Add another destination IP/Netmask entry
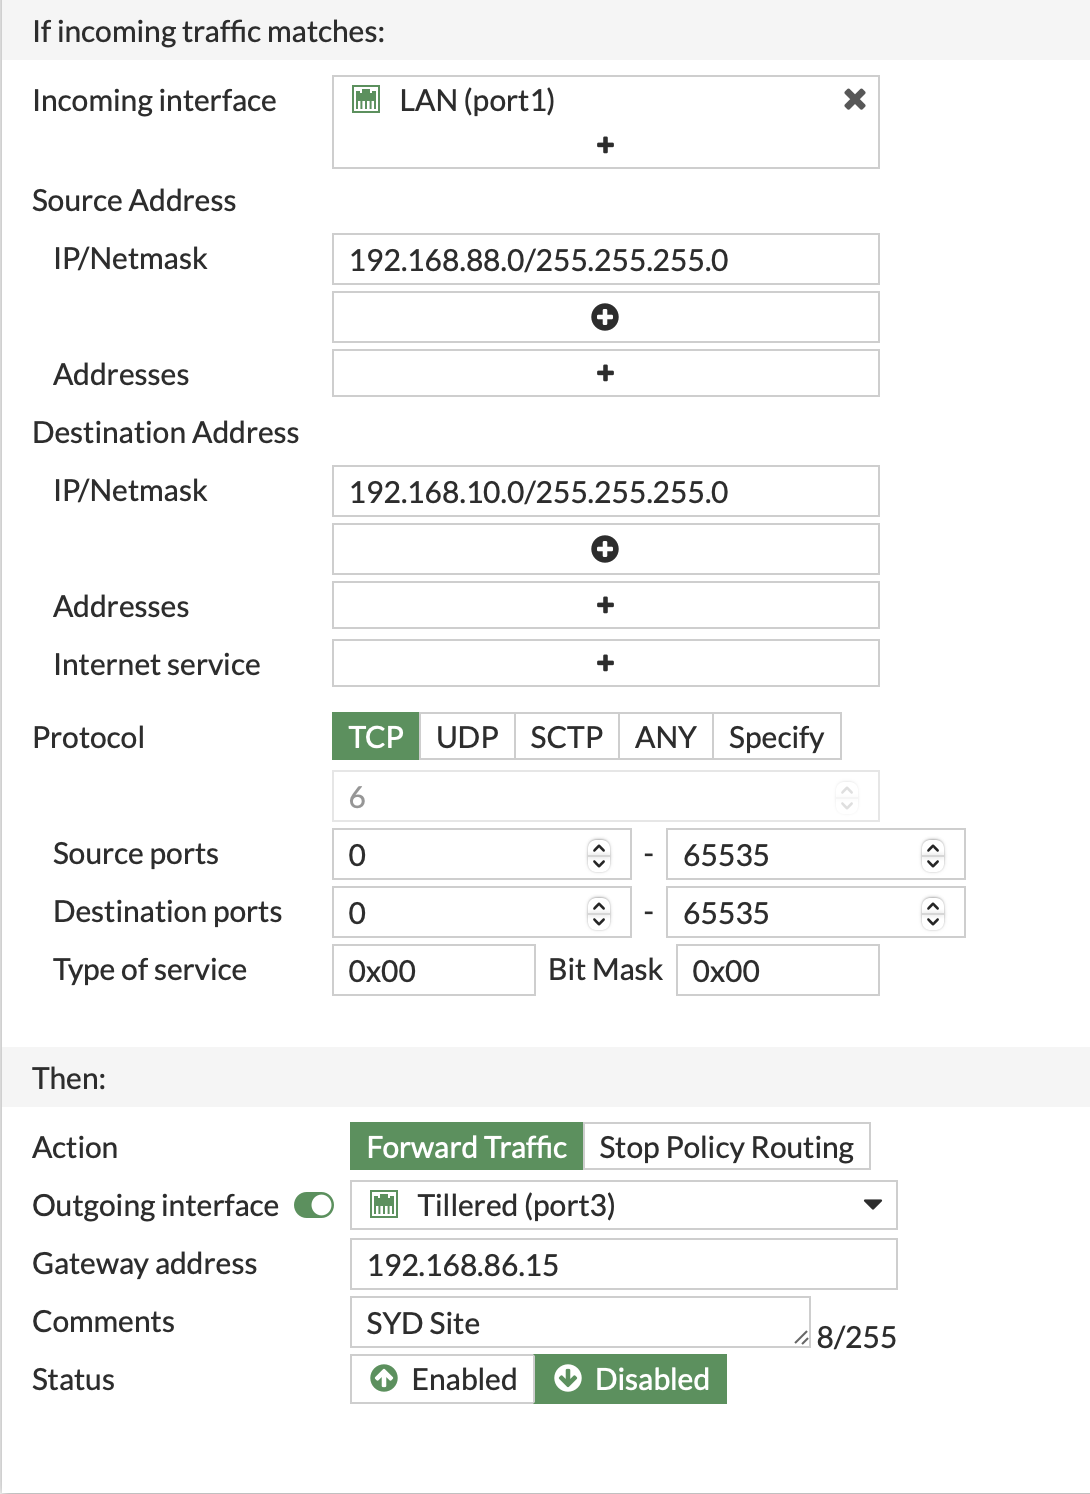This screenshot has width=1090, height=1494. 604,548
